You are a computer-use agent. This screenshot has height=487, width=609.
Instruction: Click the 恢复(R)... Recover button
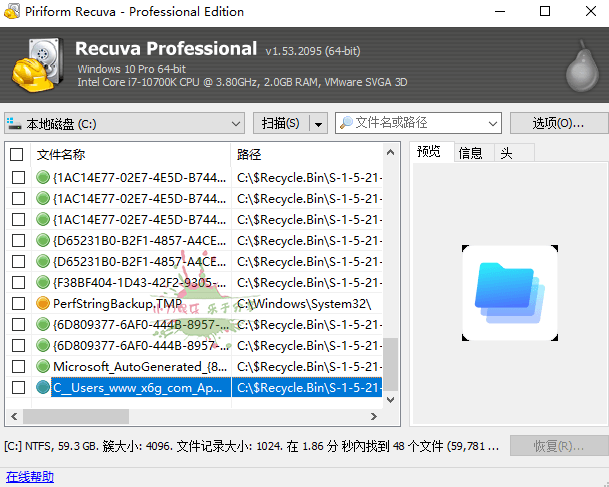(x=559, y=446)
